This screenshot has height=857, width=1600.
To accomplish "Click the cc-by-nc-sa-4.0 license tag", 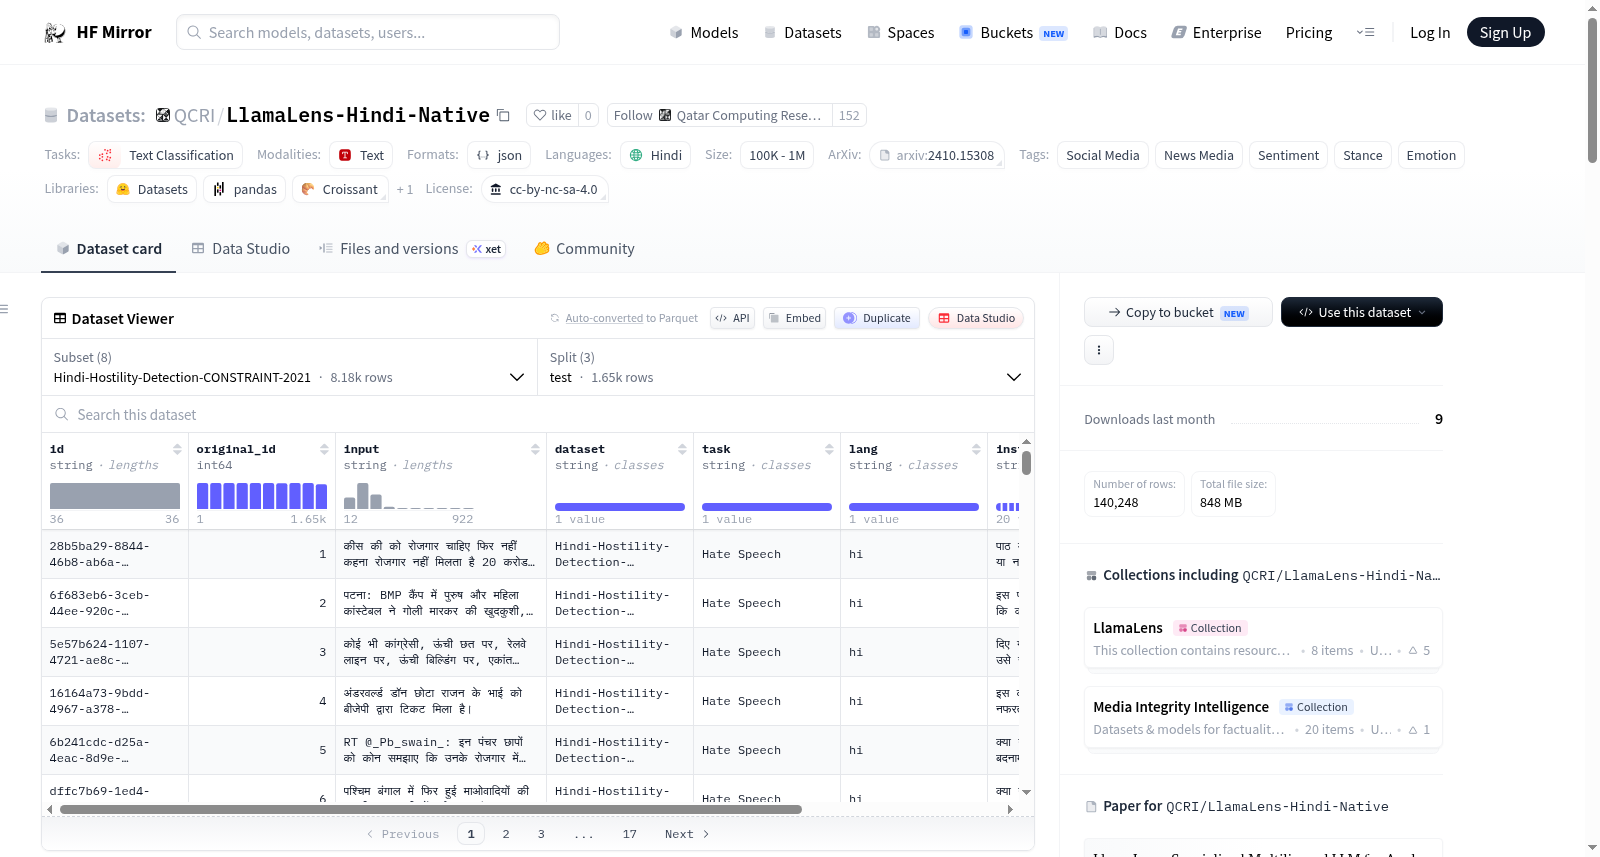I will (x=544, y=189).
